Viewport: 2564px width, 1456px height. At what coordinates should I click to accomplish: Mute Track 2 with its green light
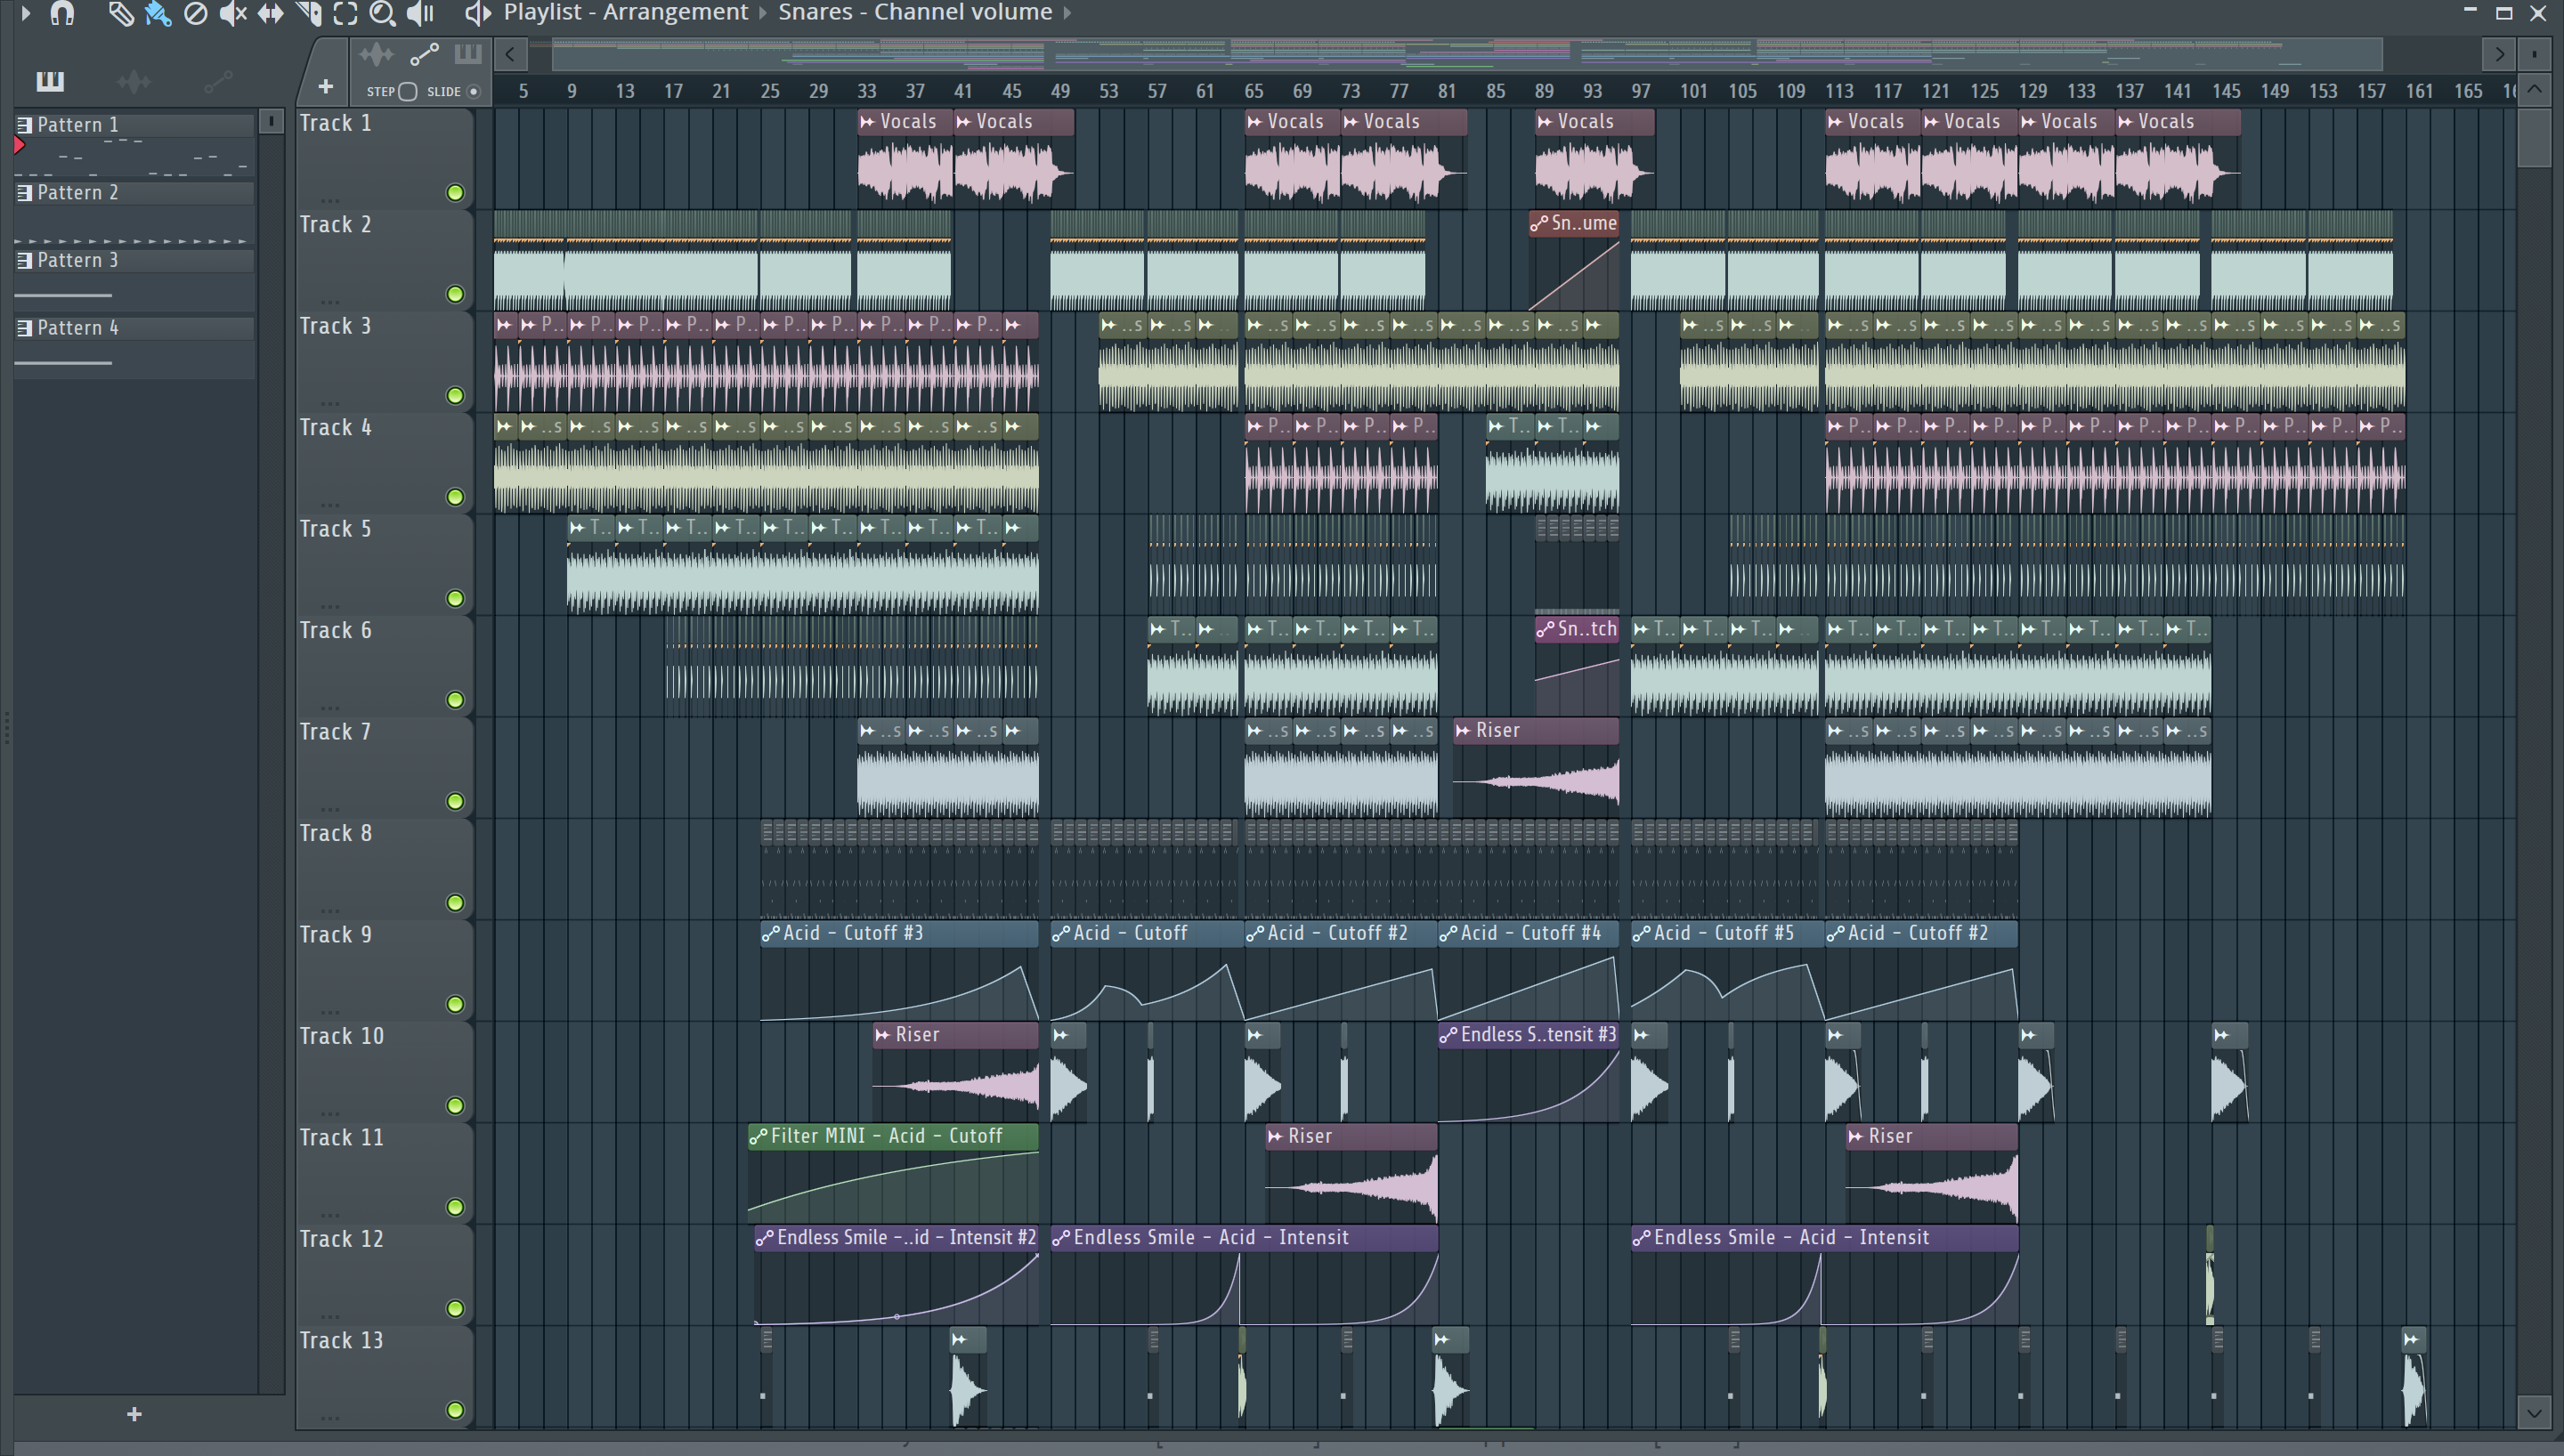pyautogui.click(x=455, y=294)
